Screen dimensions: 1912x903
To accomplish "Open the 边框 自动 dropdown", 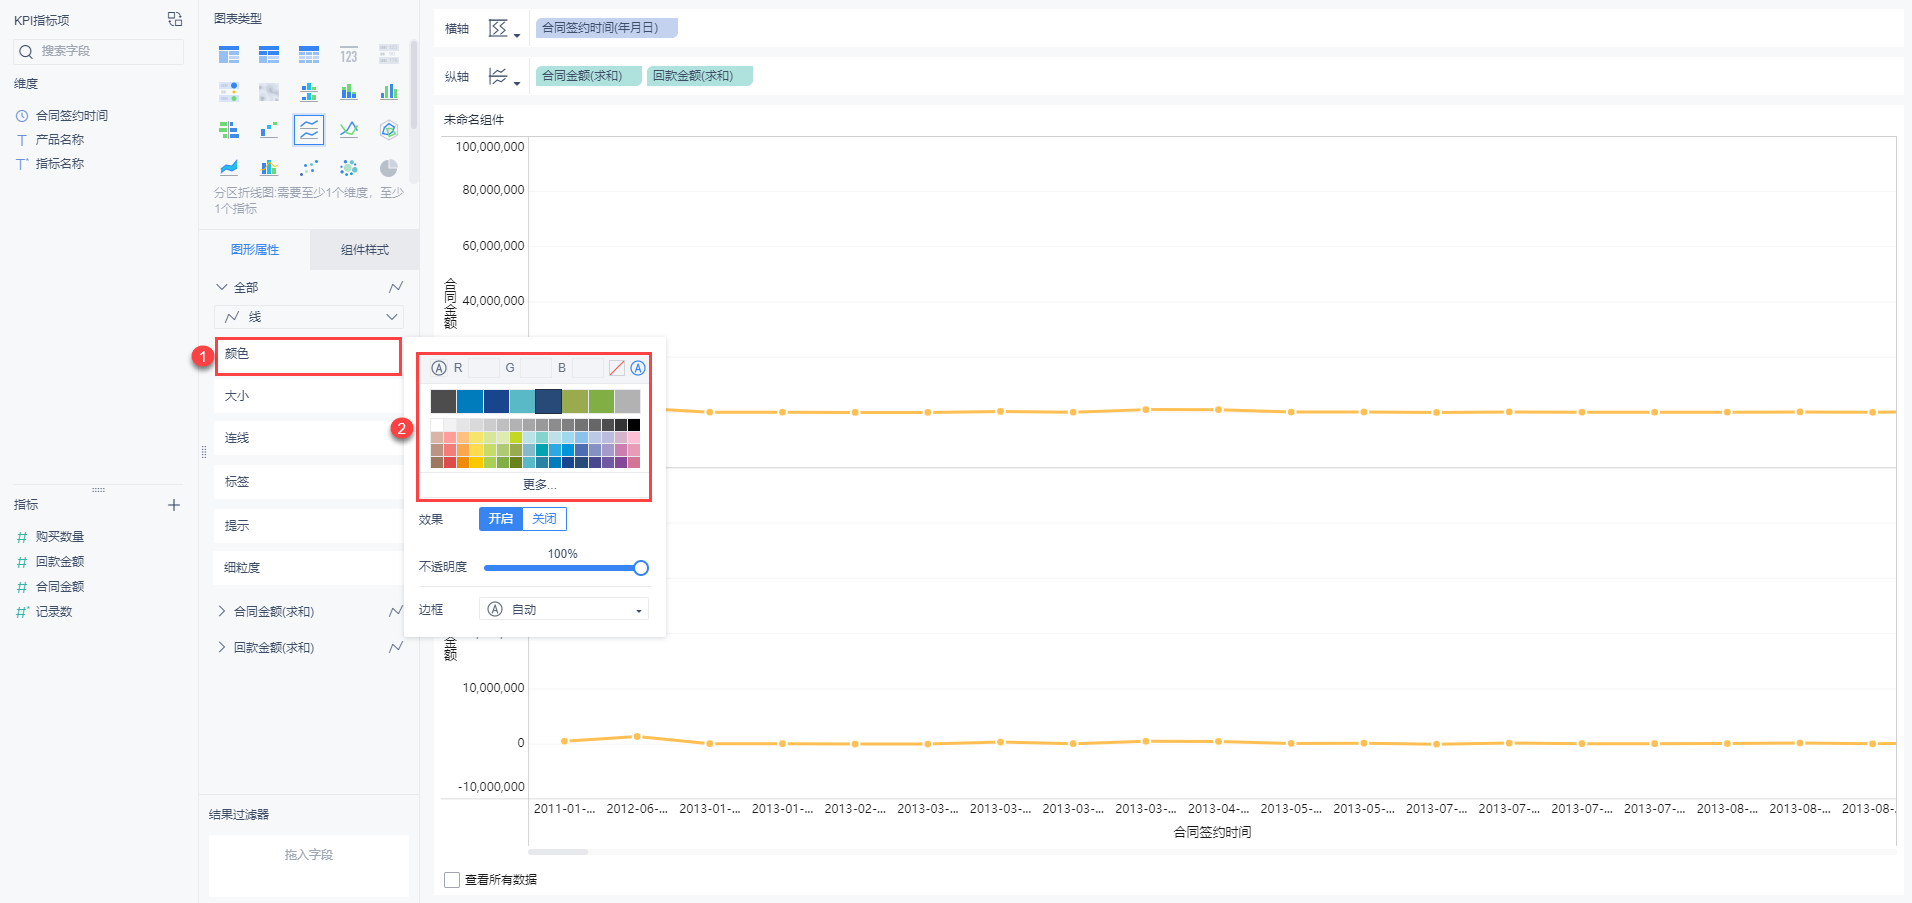I will click(564, 609).
